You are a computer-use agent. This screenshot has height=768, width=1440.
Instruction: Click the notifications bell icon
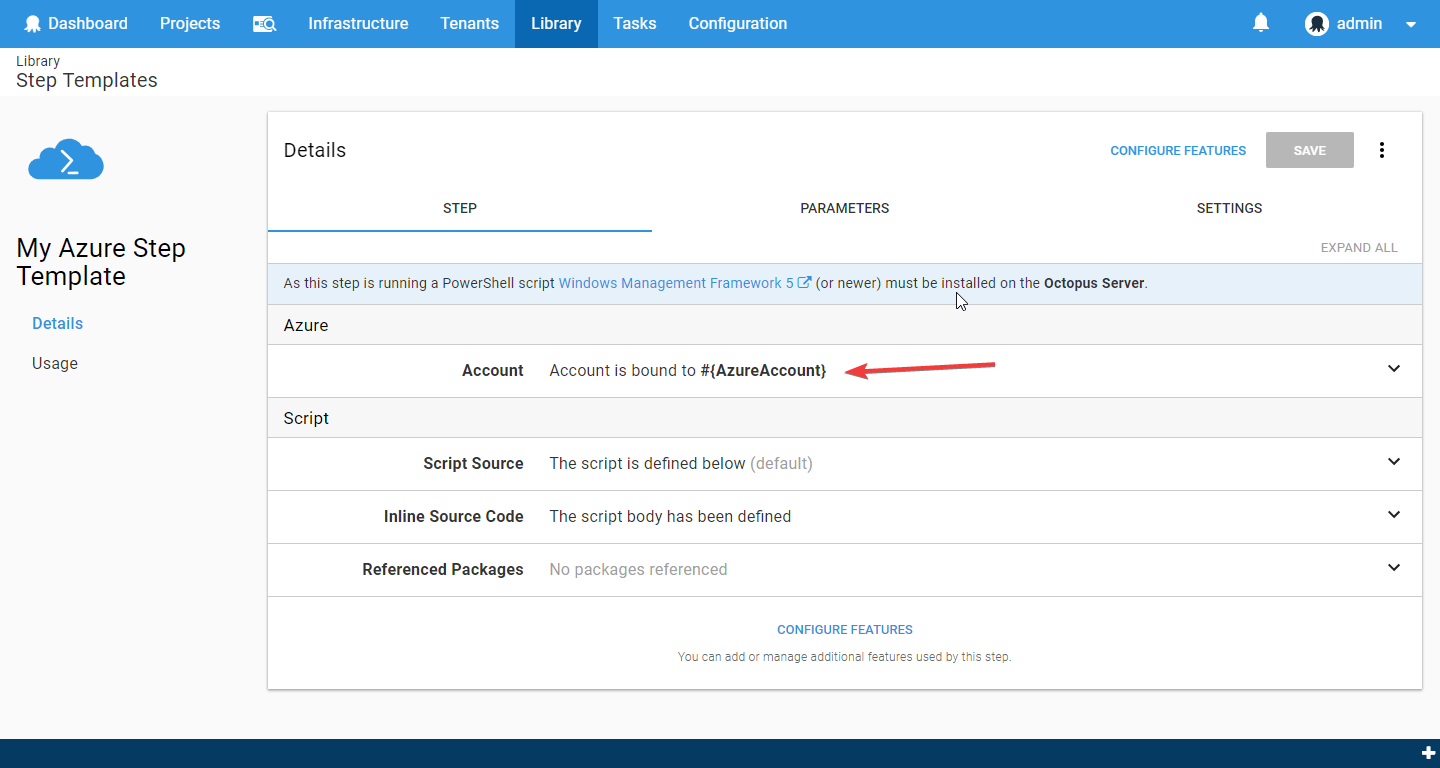pos(1261,23)
